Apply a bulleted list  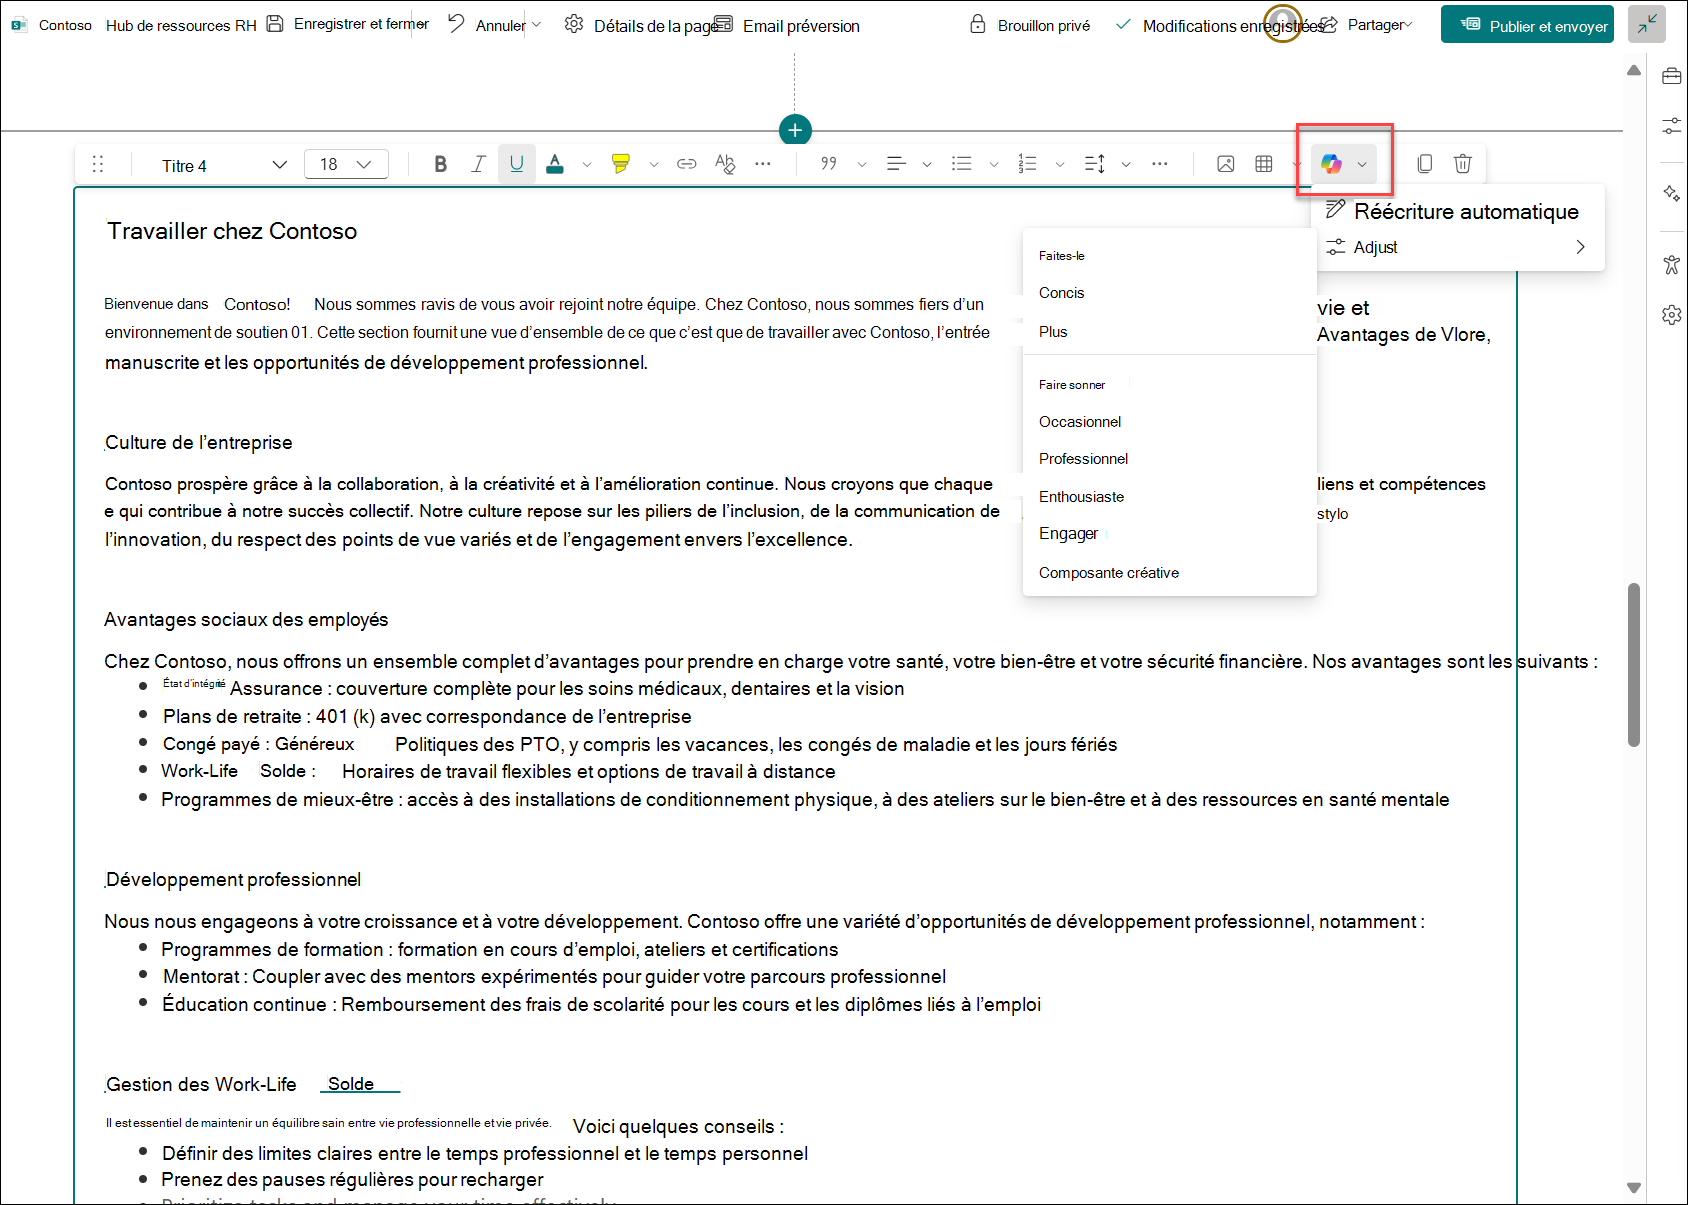[x=962, y=164]
